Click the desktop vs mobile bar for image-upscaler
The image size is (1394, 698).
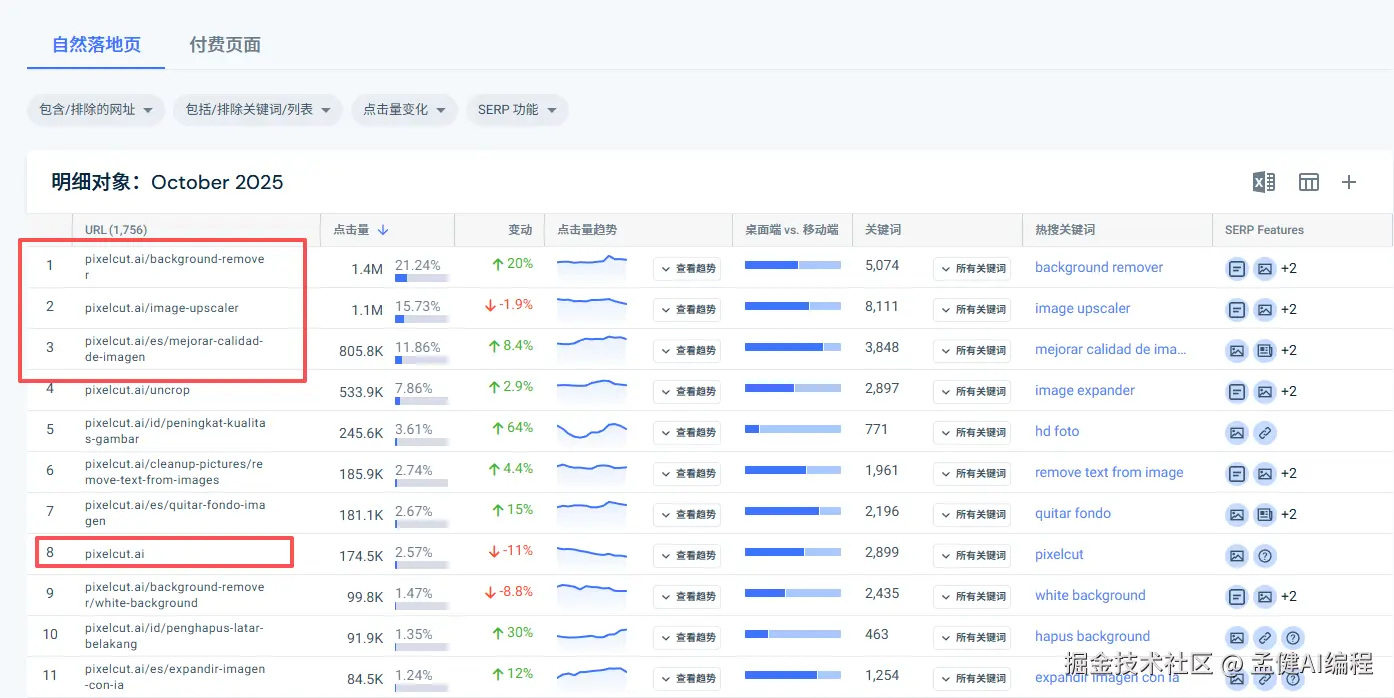(793, 306)
